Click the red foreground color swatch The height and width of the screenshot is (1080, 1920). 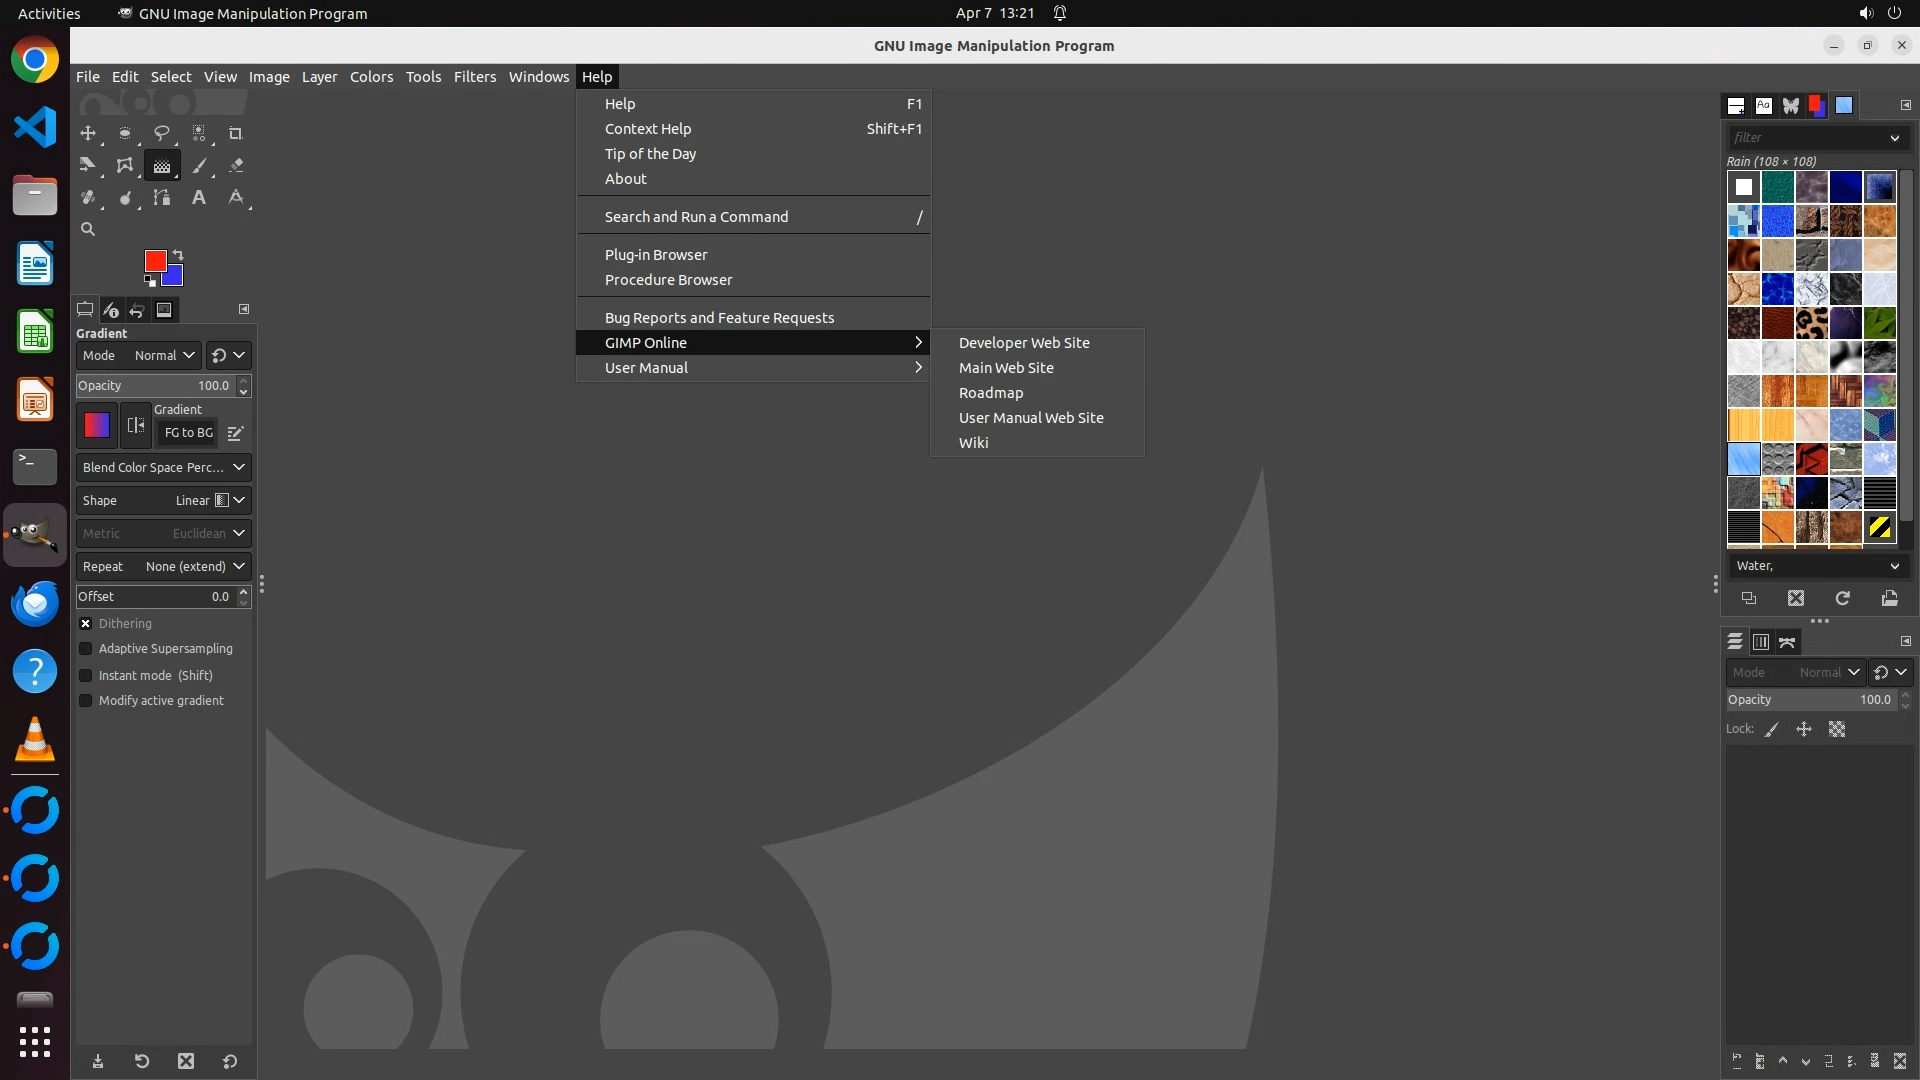[x=154, y=260]
